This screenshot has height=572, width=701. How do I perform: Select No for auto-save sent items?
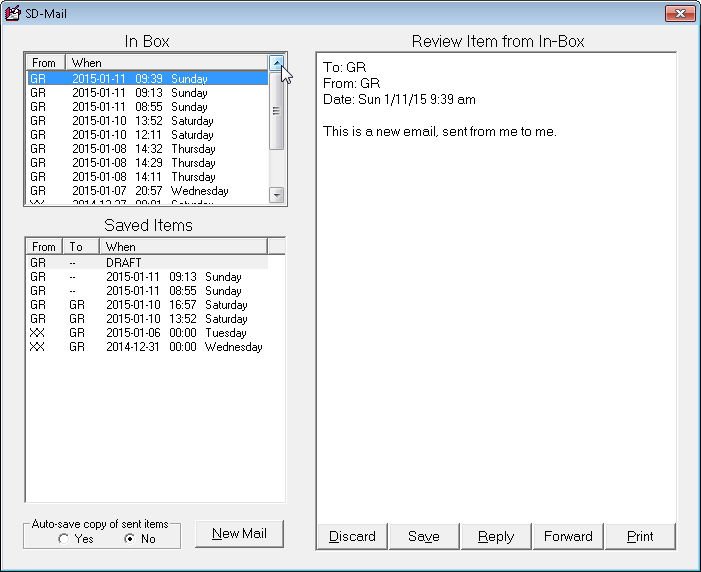pyautogui.click(x=129, y=539)
